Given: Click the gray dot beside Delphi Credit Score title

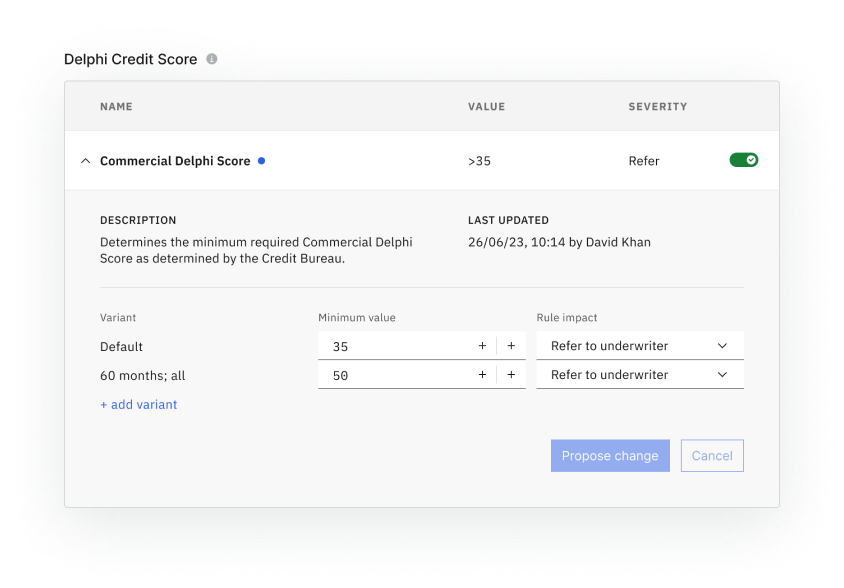Looking at the screenshot, I should point(212,59).
